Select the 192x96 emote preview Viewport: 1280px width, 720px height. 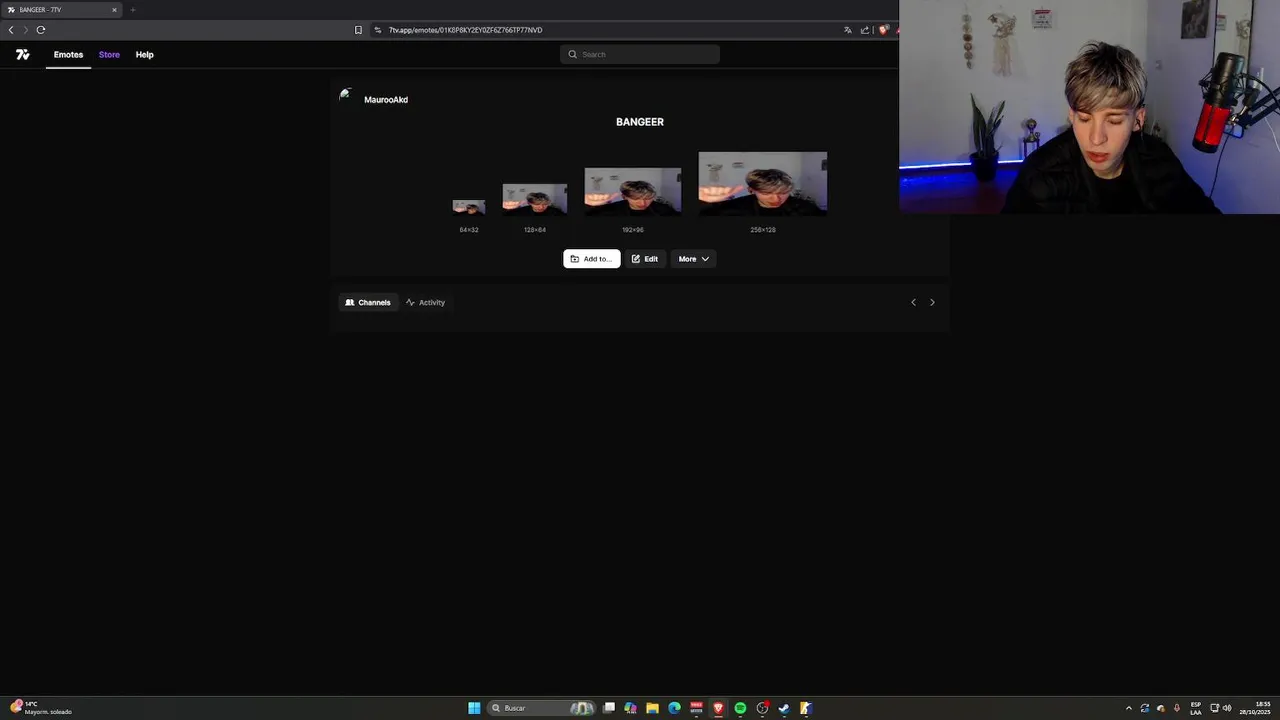[x=633, y=191]
